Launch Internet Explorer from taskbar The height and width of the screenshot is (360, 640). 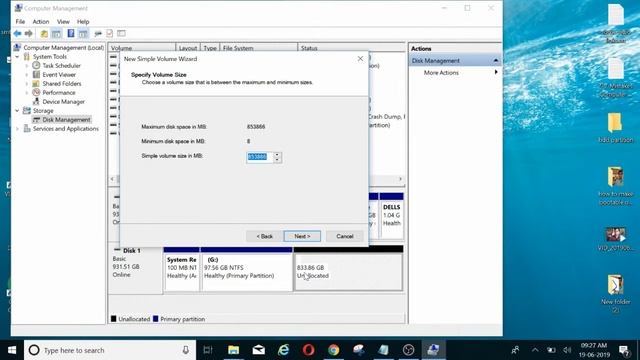point(284,350)
